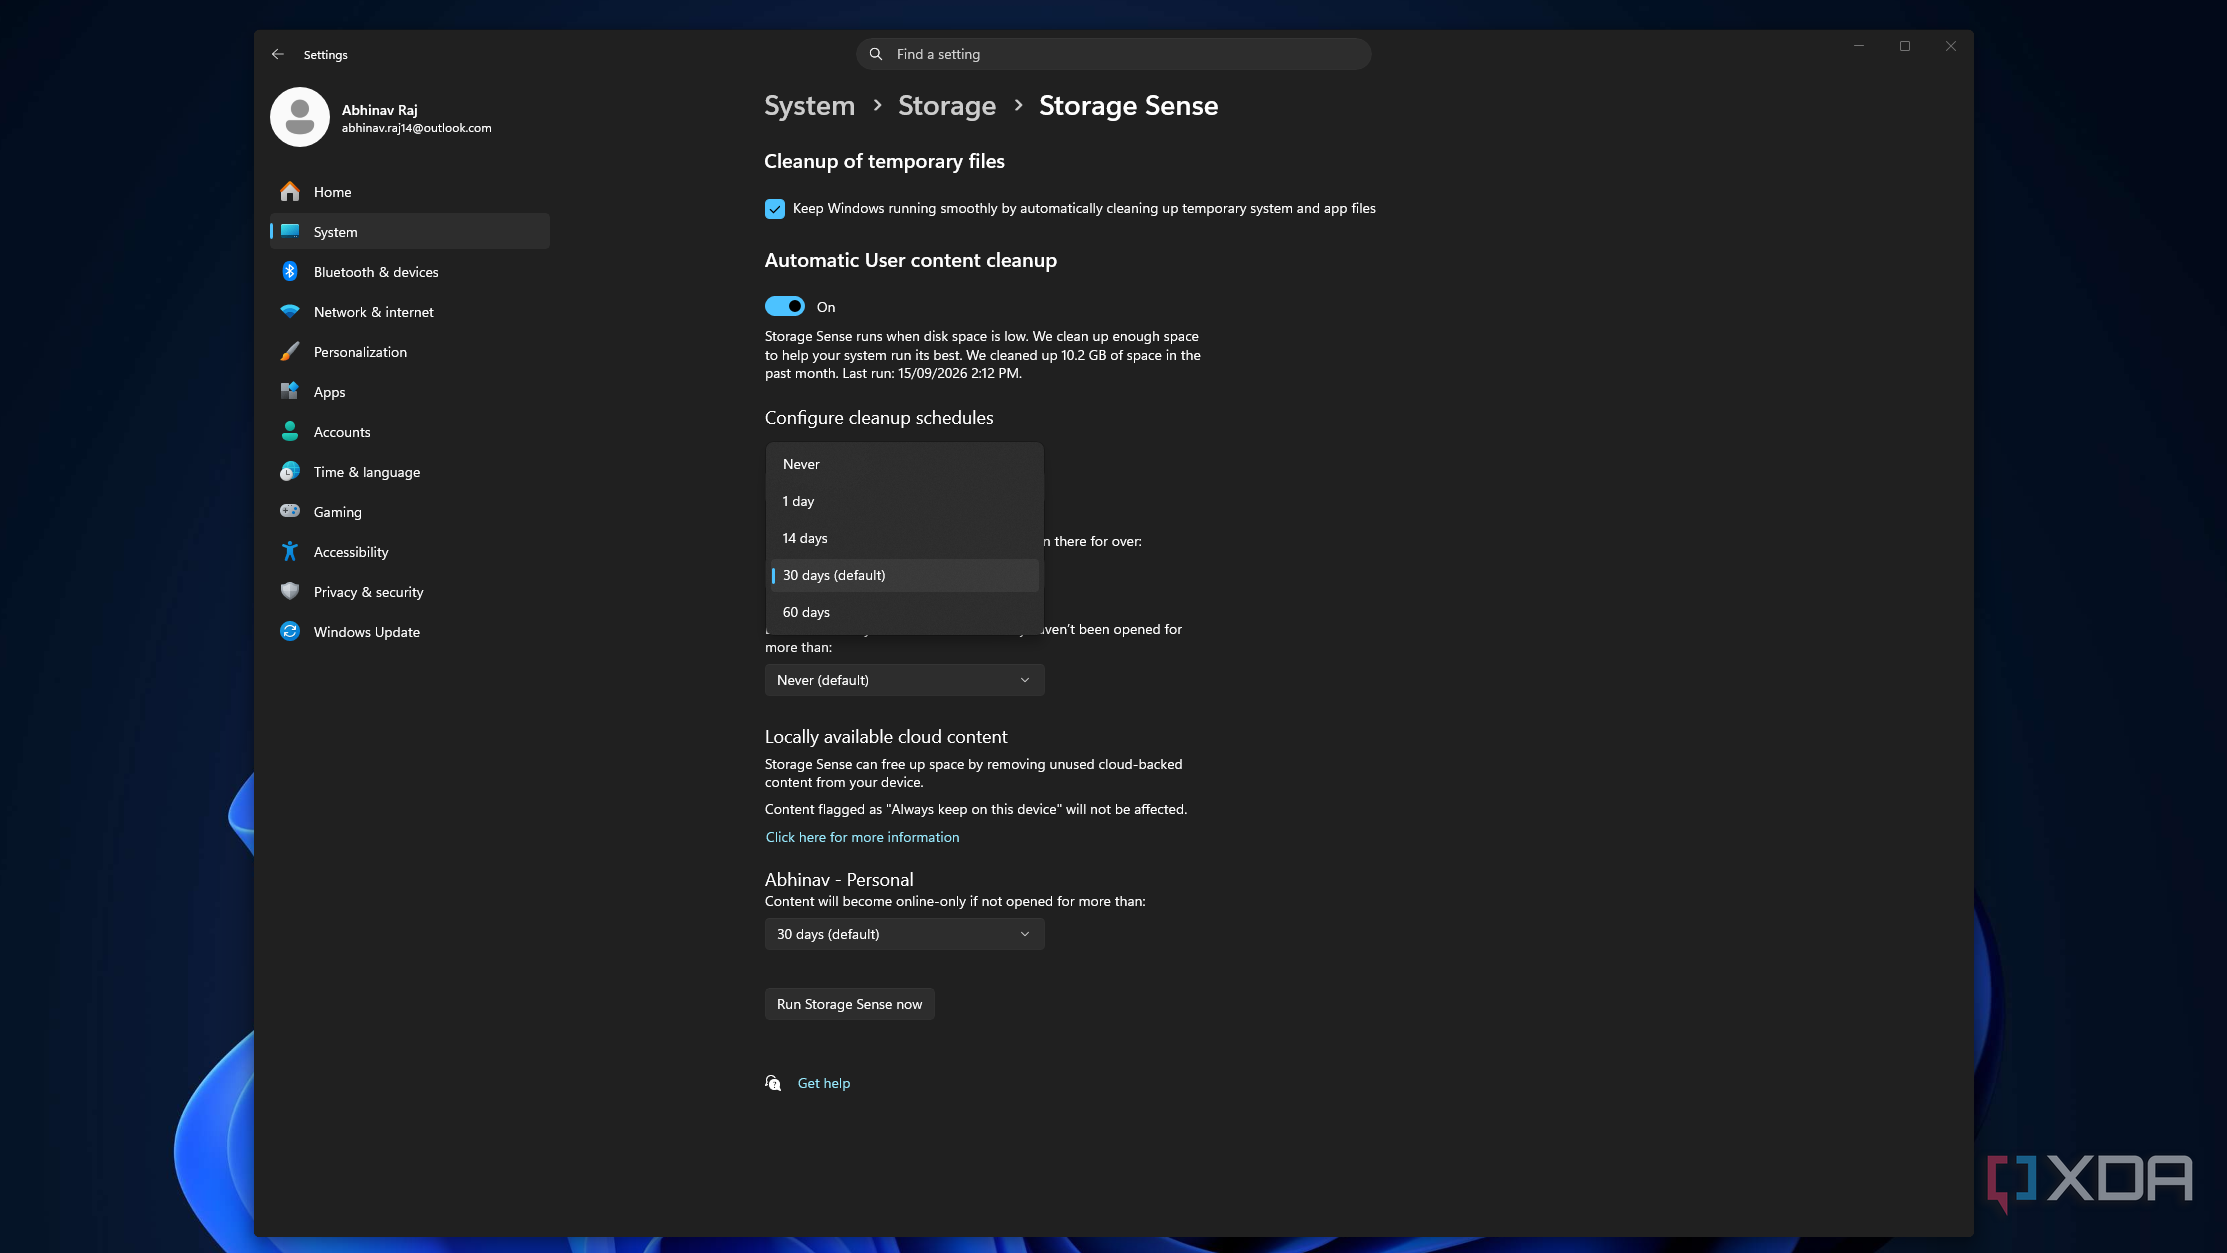The height and width of the screenshot is (1253, 2227).
Task: Click the abhinav.raj14@outlook.com account email
Action: 416,128
